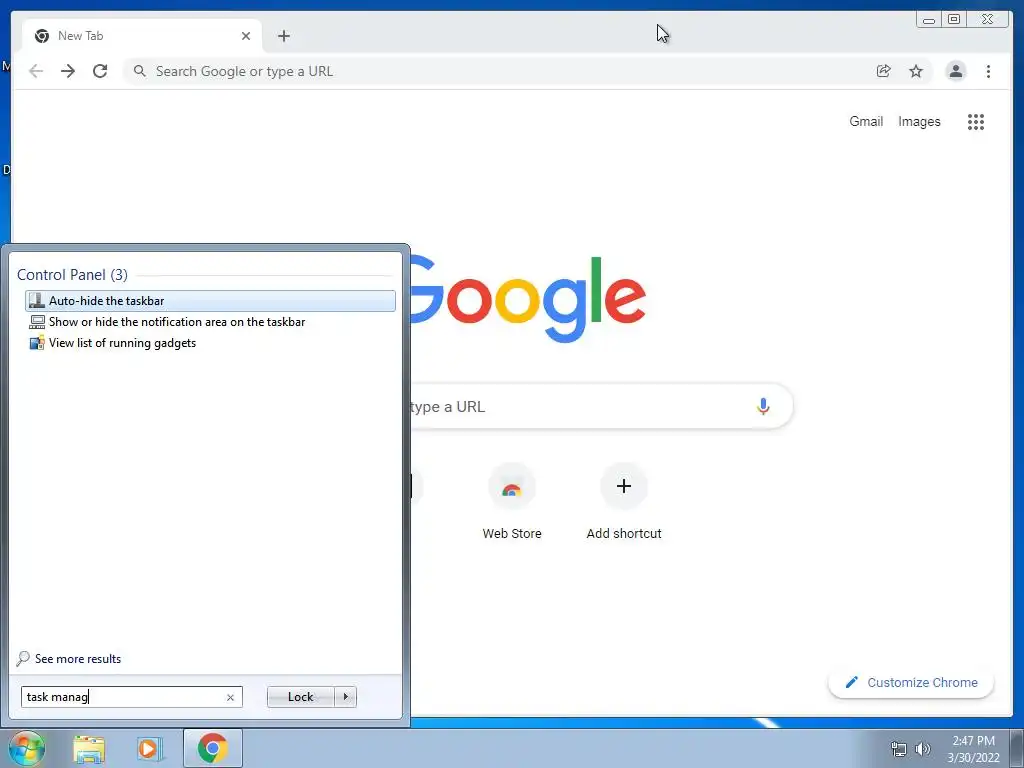1024x768 pixels.
Task: Open the Google apps grid
Action: point(976,121)
